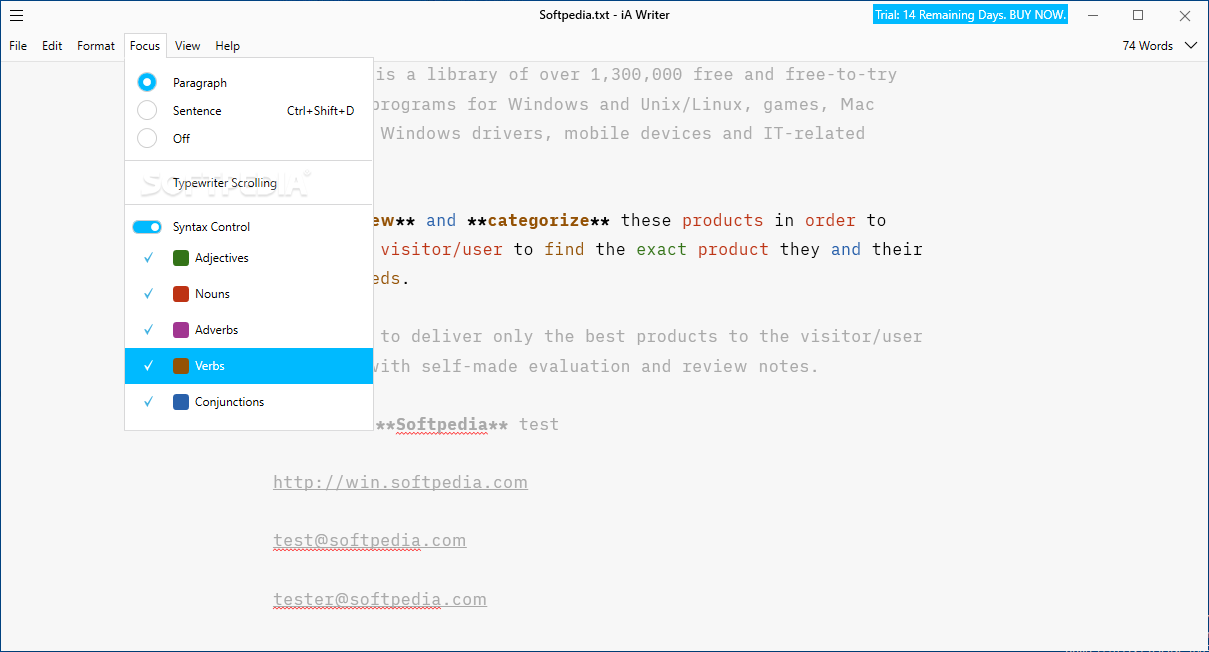Uncheck the Adverbs checkmark
Image resolution: width=1209 pixels, height=652 pixels.
coord(148,330)
